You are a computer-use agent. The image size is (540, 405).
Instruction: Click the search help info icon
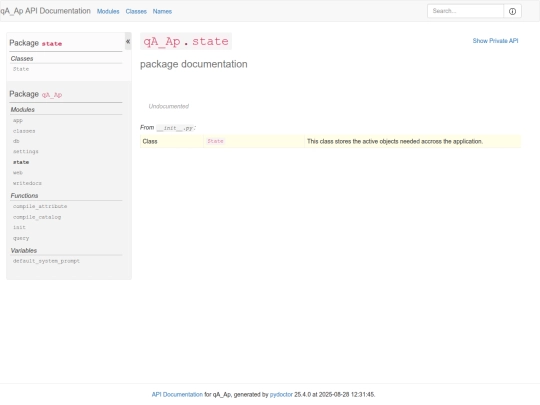(x=512, y=11)
